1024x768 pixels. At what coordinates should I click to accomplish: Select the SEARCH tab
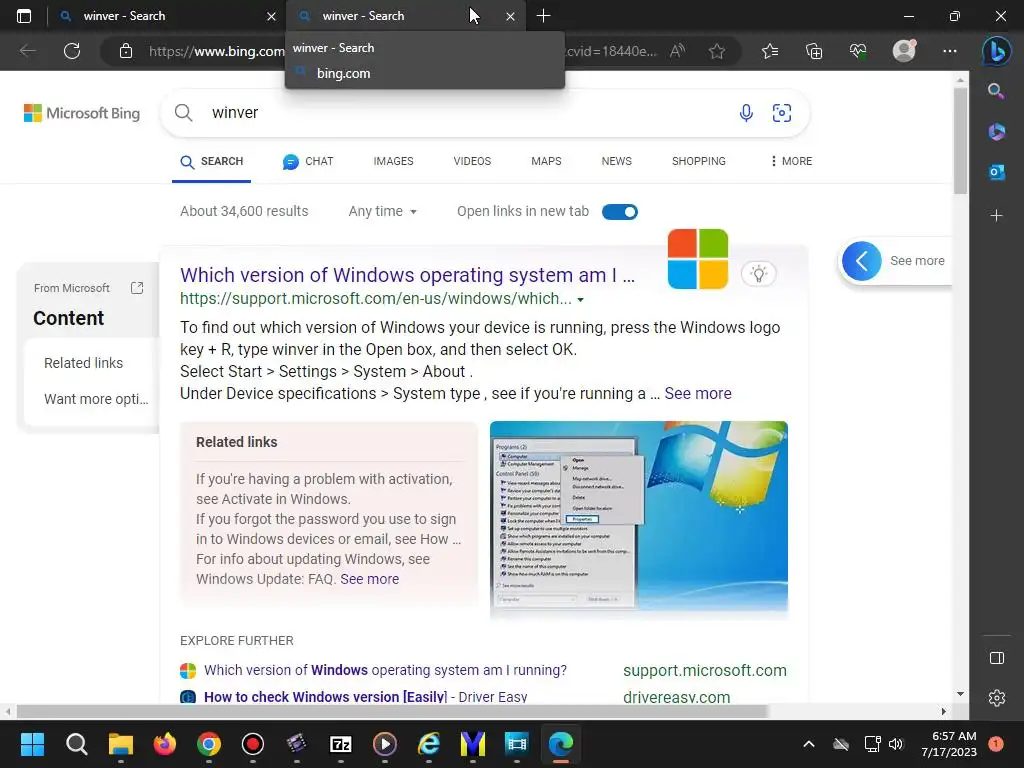tap(212, 161)
